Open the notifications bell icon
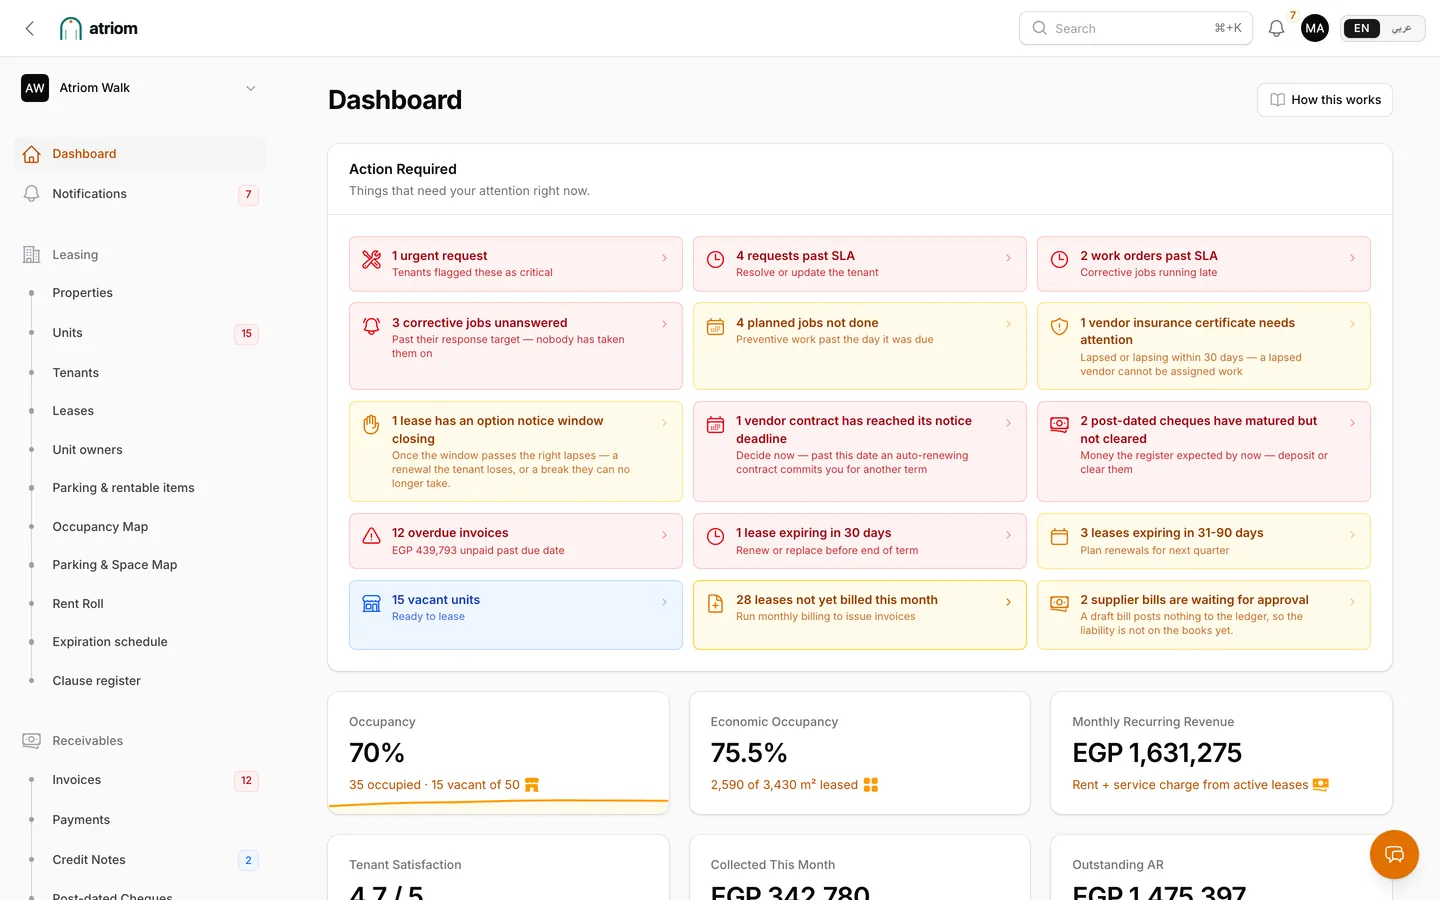The height and width of the screenshot is (900, 1440). 1276,28
